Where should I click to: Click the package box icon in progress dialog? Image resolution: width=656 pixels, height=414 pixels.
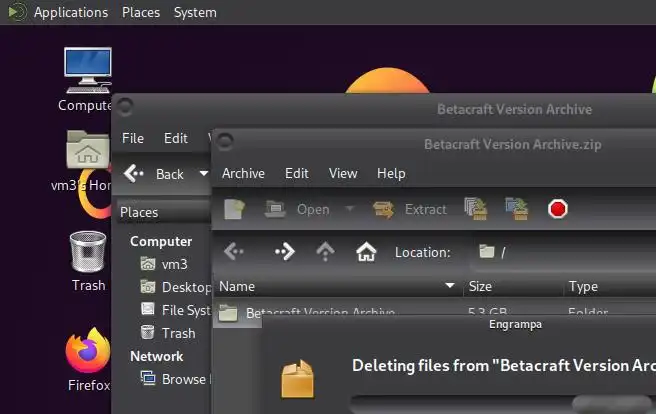click(x=297, y=379)
